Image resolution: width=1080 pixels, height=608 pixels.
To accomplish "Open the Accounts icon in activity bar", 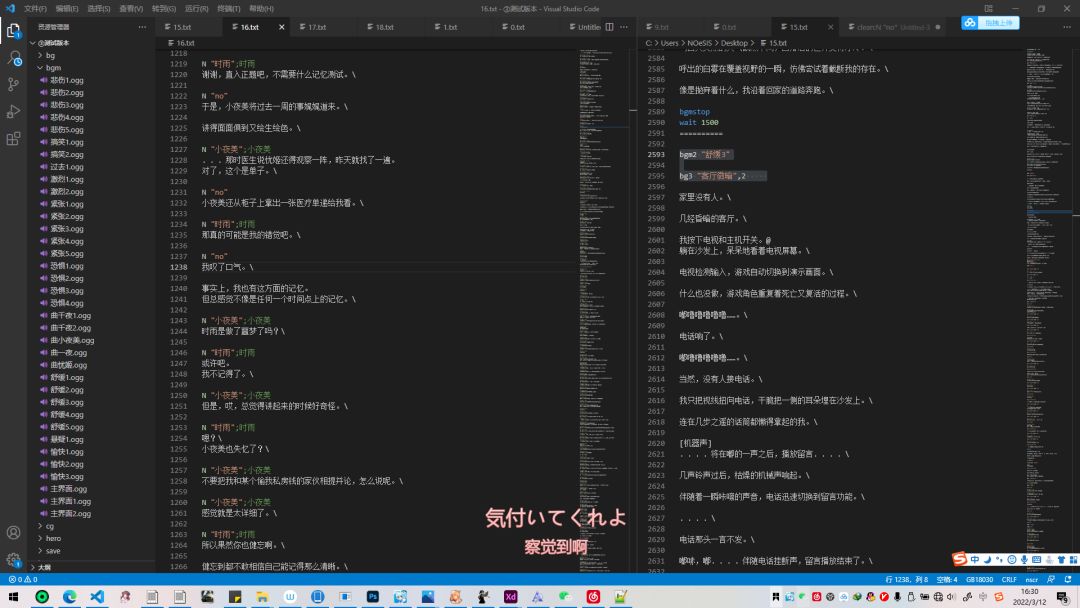I will pyautogui.click(x=13, y=533).
